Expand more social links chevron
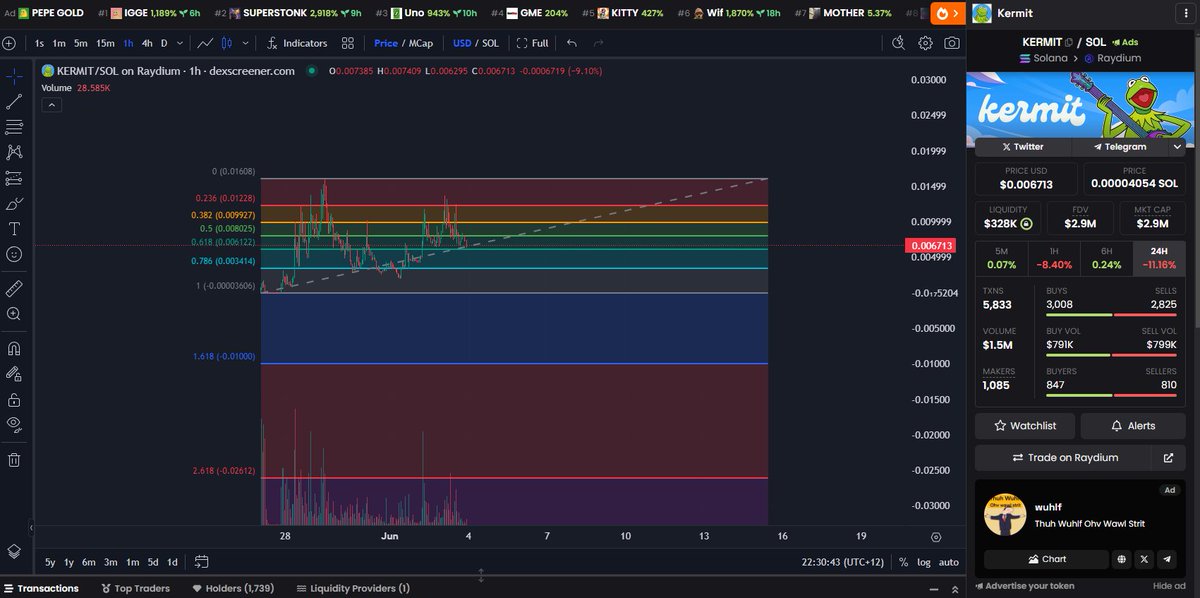 click(1177, 146)
